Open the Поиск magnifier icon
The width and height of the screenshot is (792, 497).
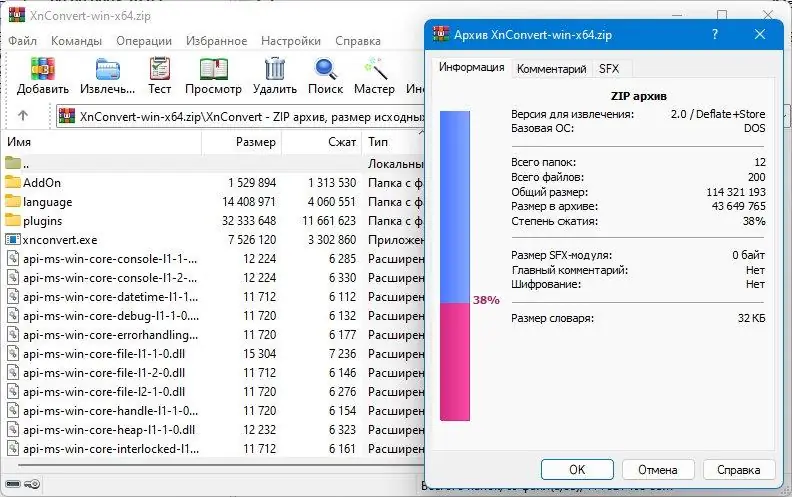tap(325, 69)
